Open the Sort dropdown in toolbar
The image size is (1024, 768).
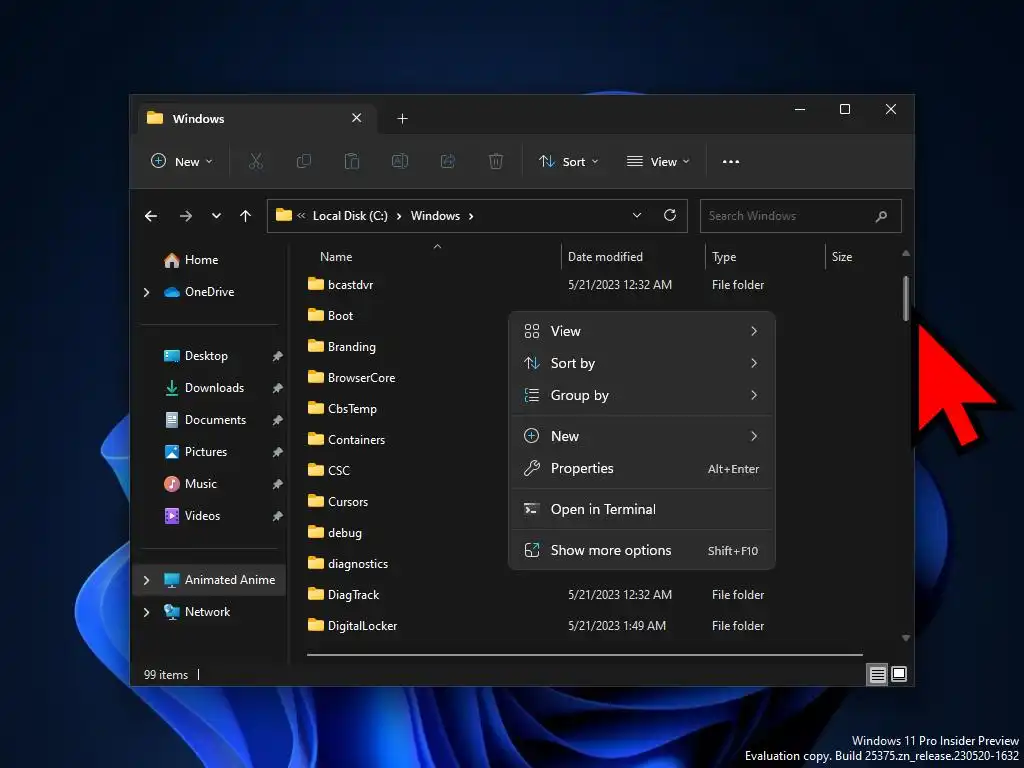click(x=568, y=161)
